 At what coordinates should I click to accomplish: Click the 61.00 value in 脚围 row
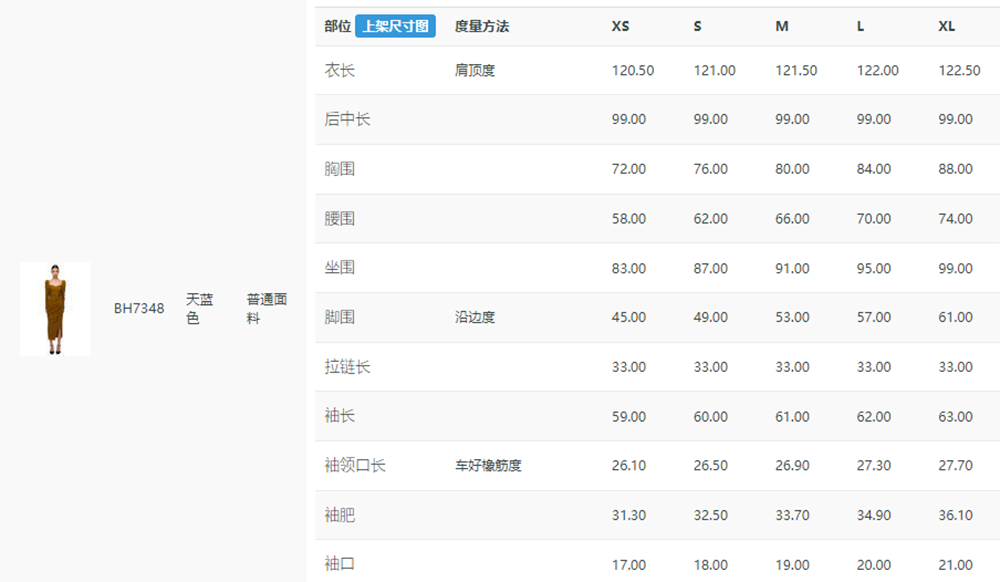coord(955,317)
